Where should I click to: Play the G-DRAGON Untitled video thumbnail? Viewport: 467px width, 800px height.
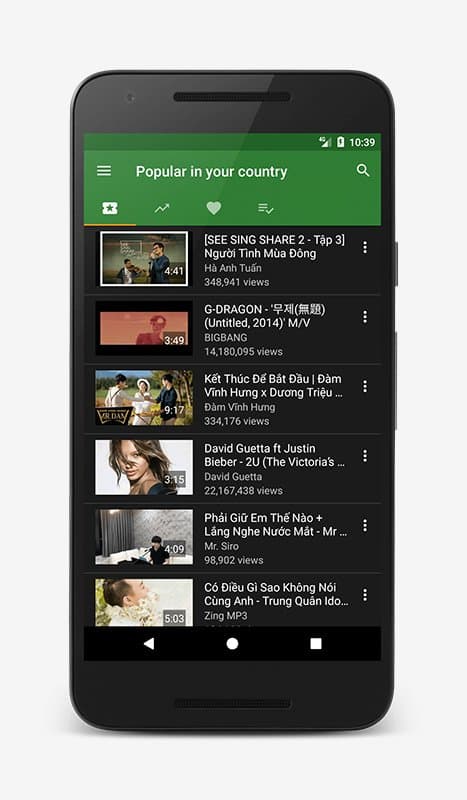pos(144,328)
